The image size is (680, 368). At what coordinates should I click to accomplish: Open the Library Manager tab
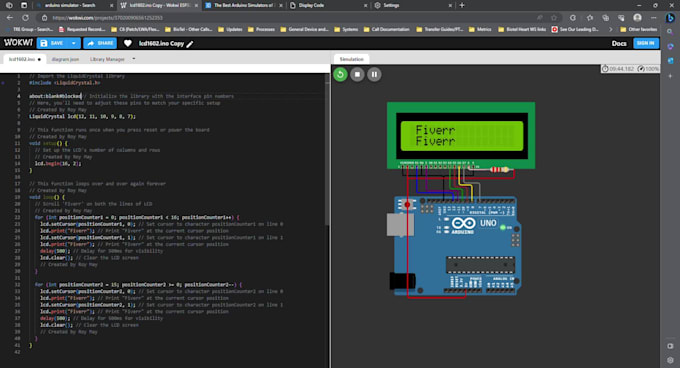click(107, 59)
